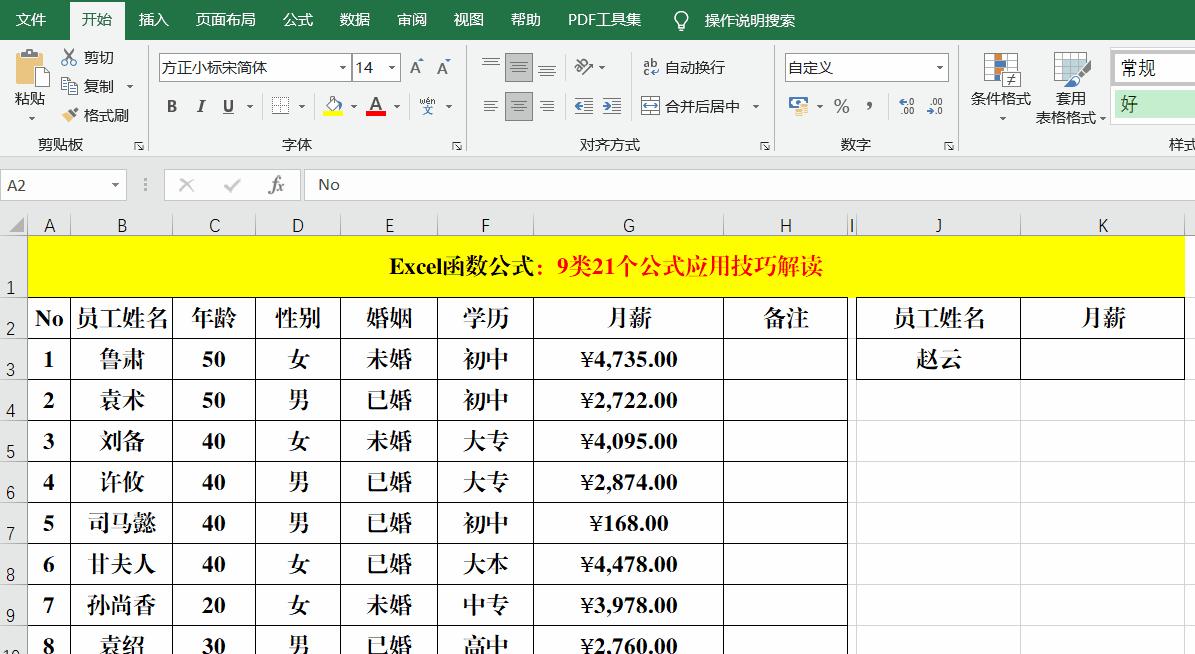Open Font group dialog launcher
This screenshot has height=654, width=1195.
click(457, 146)
